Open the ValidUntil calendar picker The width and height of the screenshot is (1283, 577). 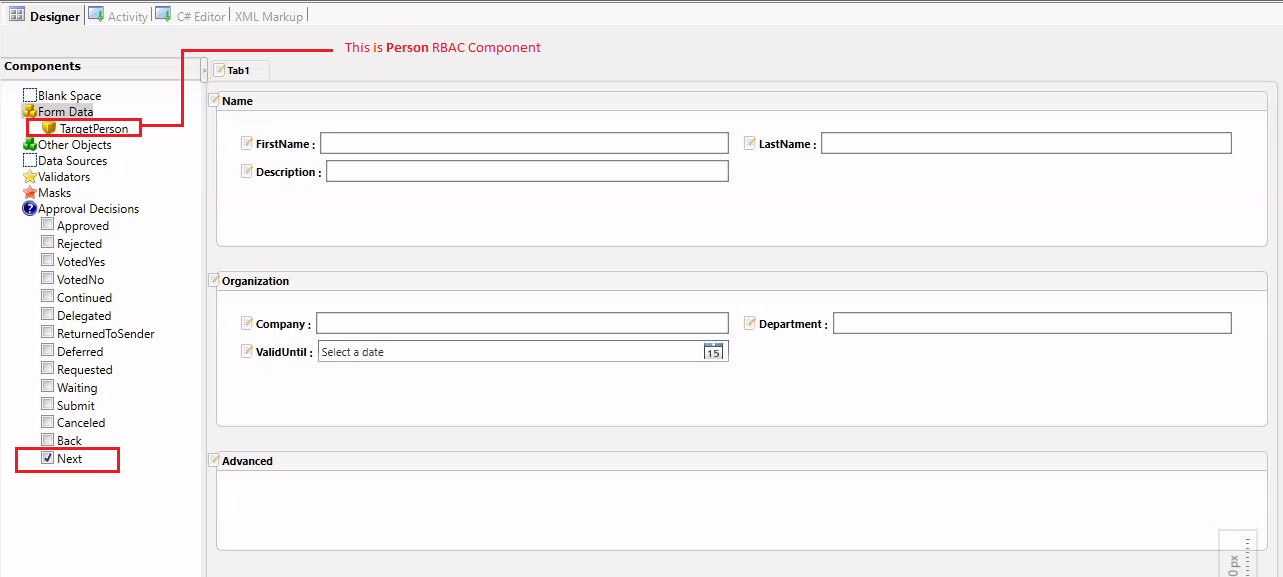pos(713,351)
